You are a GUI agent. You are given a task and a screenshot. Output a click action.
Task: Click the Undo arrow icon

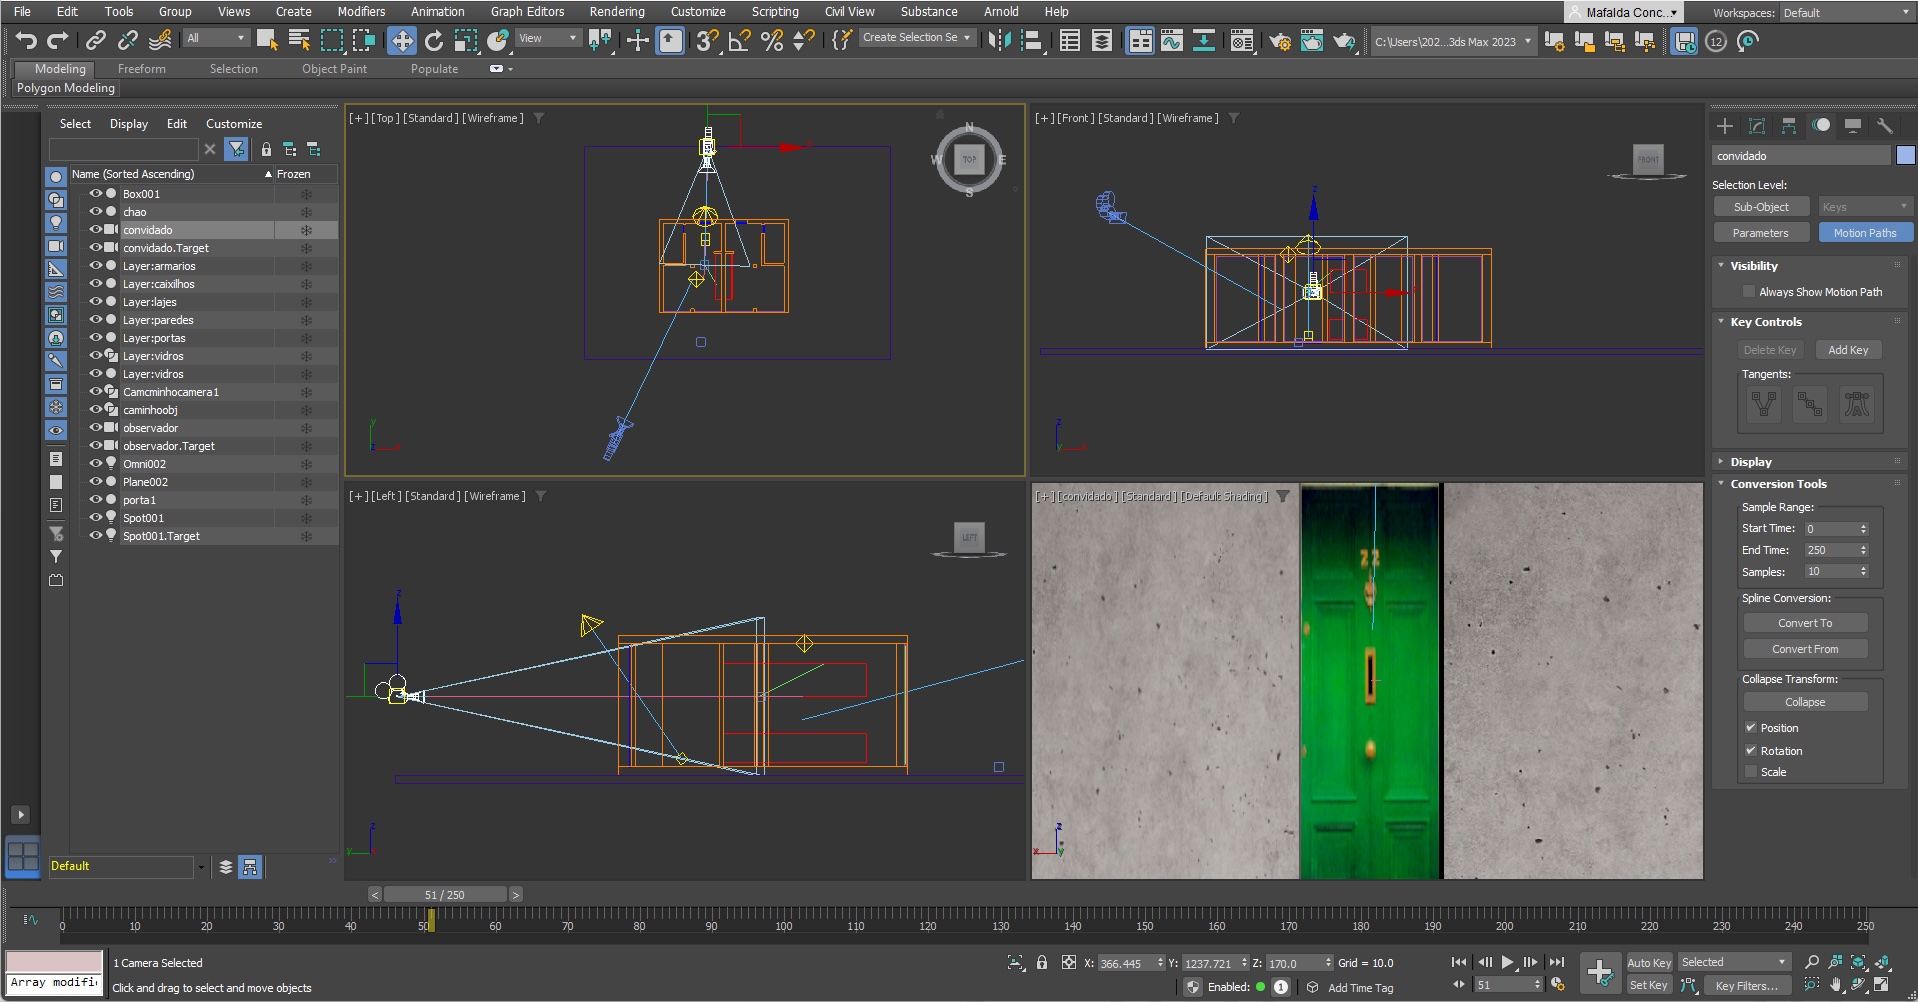[26, 41]
